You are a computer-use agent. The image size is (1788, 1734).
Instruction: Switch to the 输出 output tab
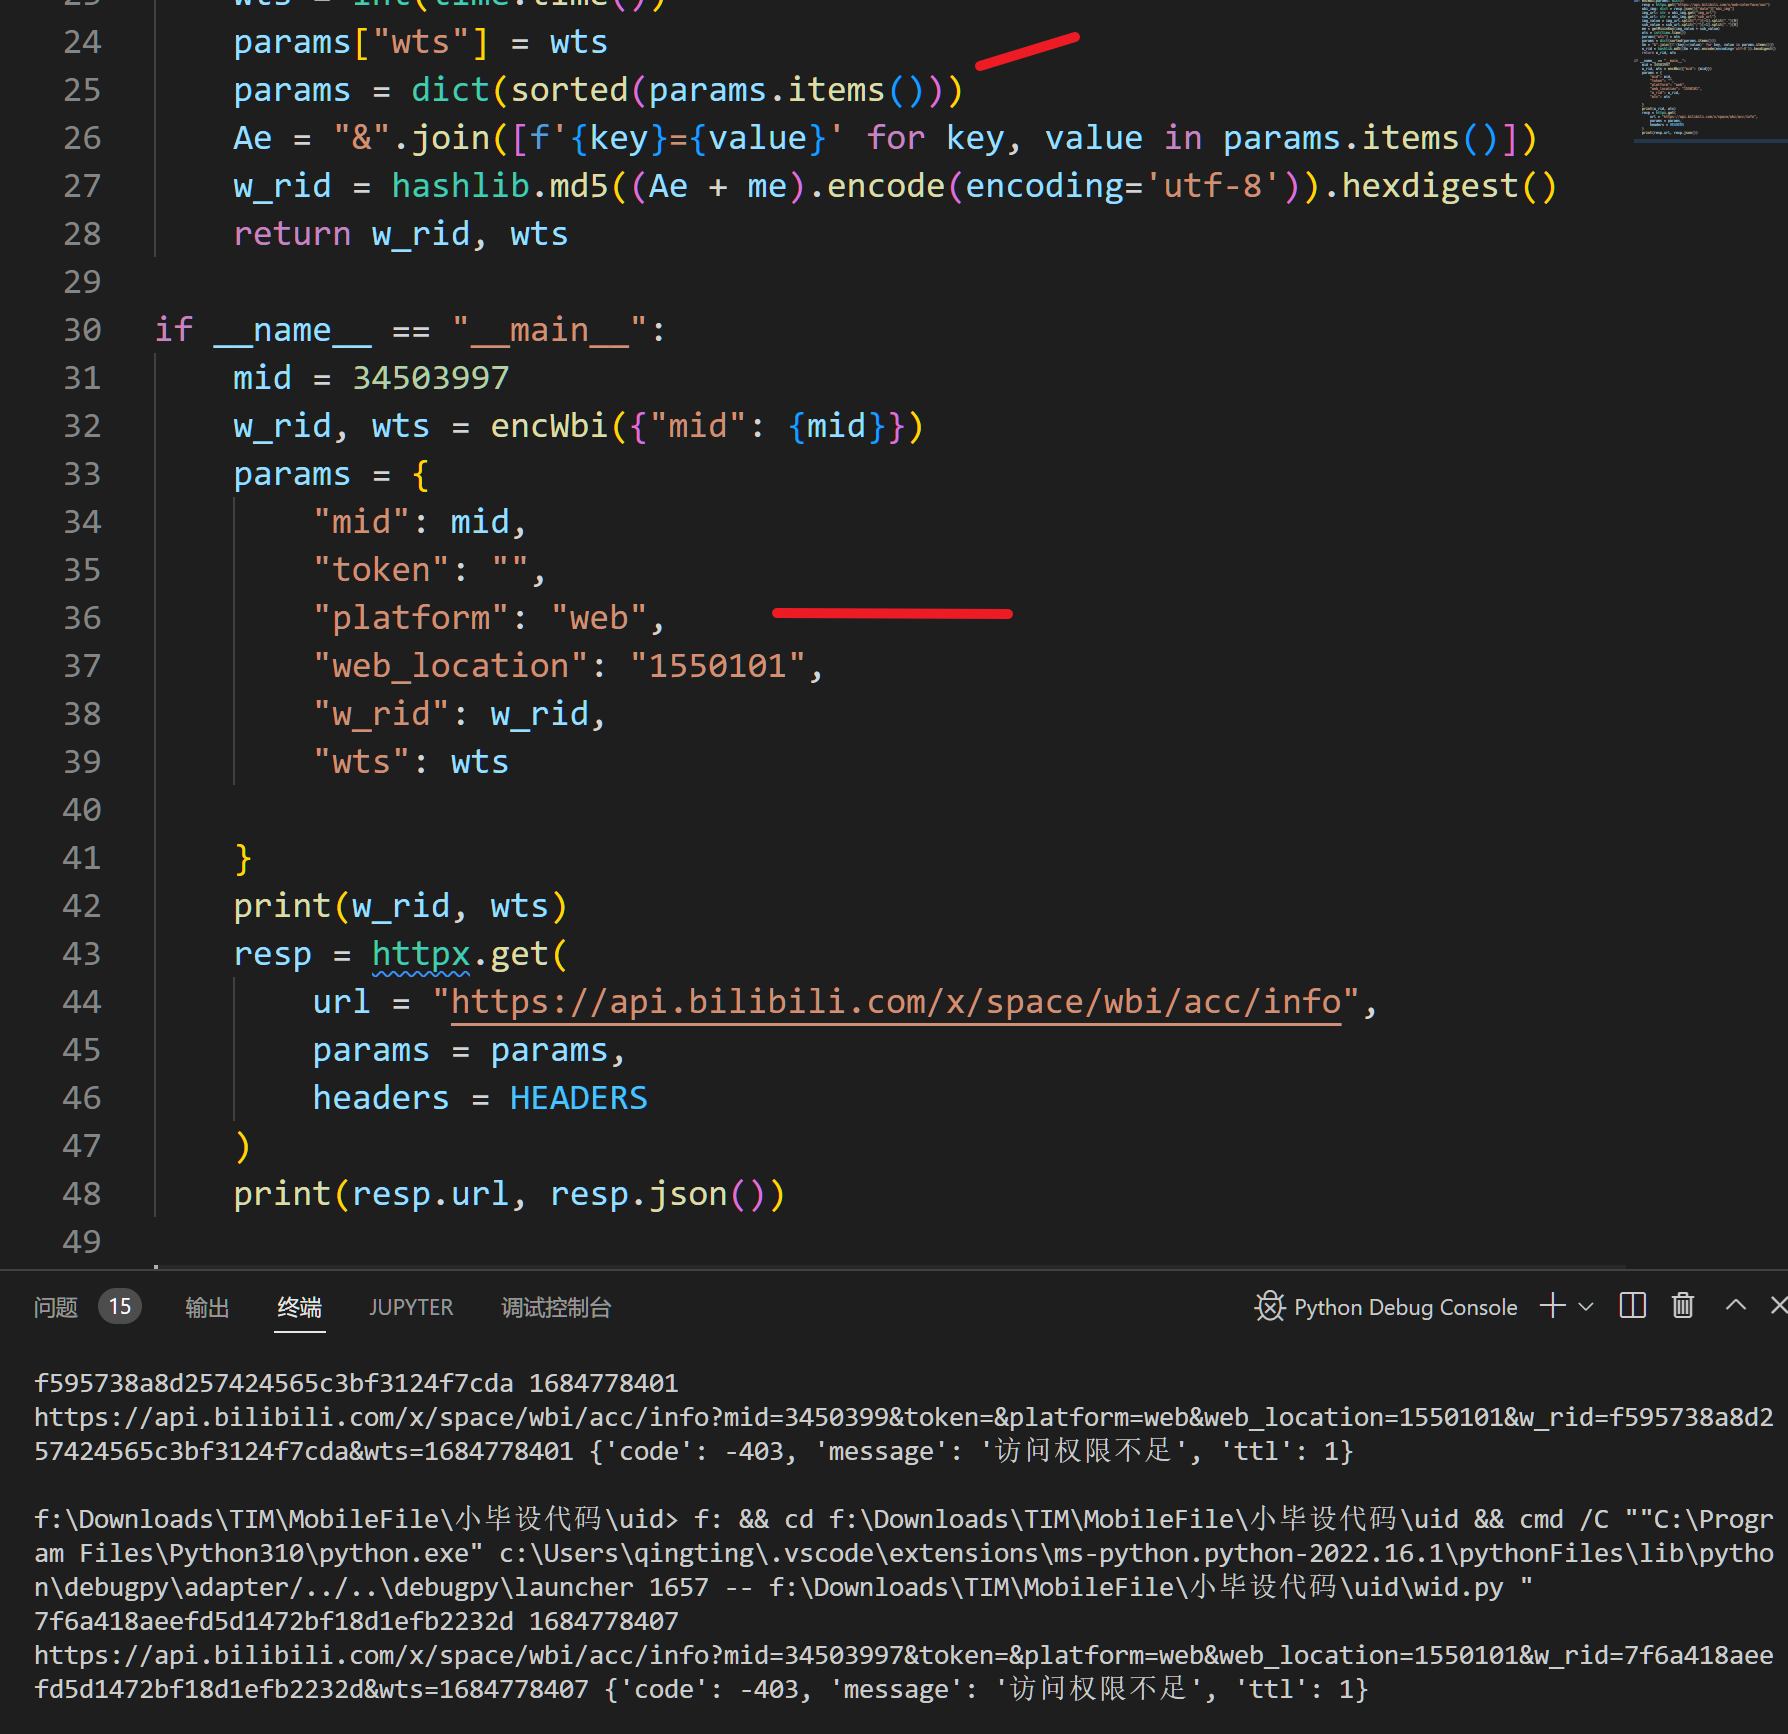point(206,1306)
